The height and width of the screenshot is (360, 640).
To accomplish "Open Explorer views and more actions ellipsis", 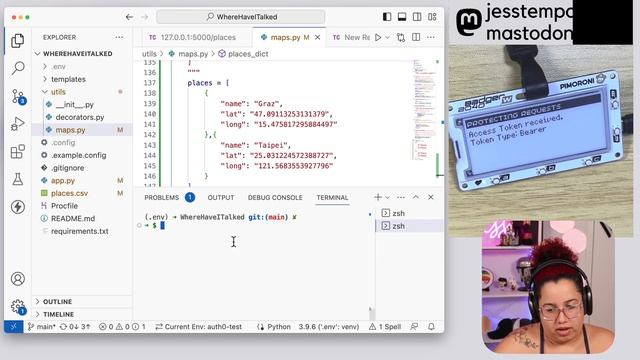I will coord(119,37).
